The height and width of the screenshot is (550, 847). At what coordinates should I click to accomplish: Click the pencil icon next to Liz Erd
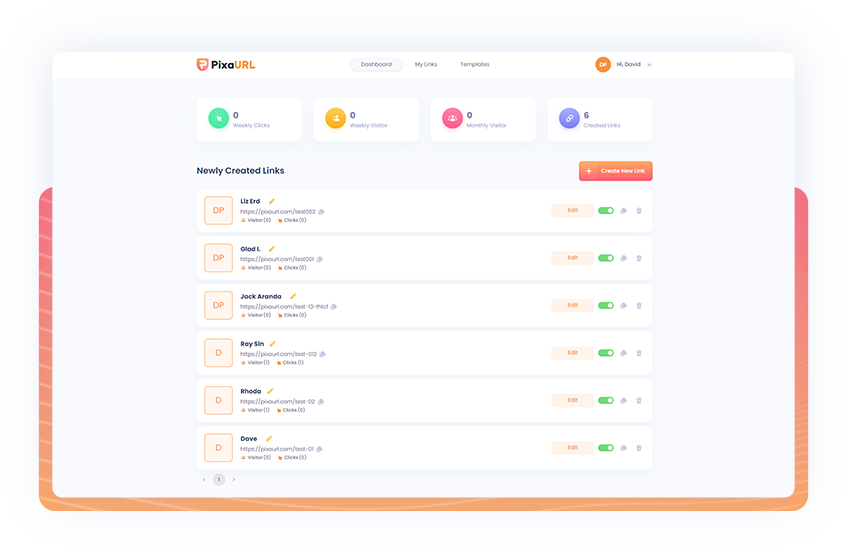[x=272, y=201]
